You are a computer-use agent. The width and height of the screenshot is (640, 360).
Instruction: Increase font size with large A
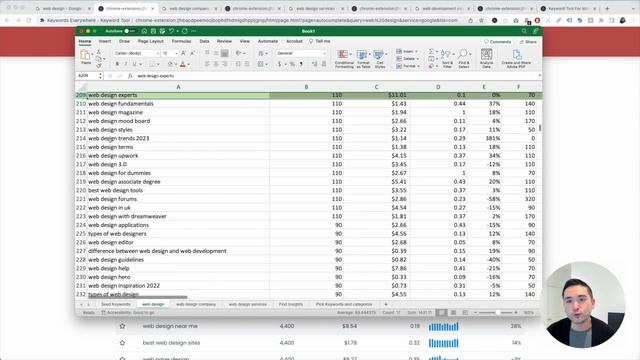183,53
